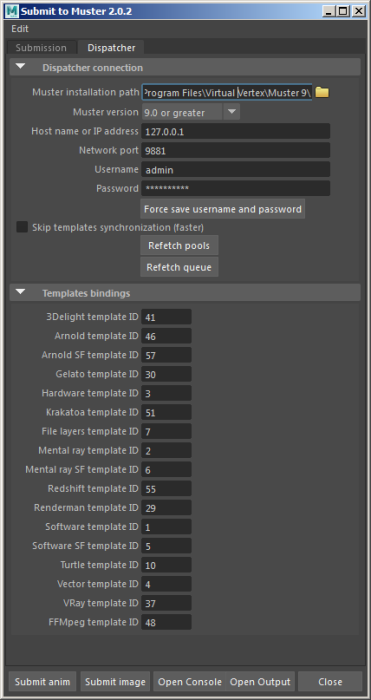The image size is (371, 700).
Task: Click the Mental ray SF template ID field
Action: tap(167, 470)
